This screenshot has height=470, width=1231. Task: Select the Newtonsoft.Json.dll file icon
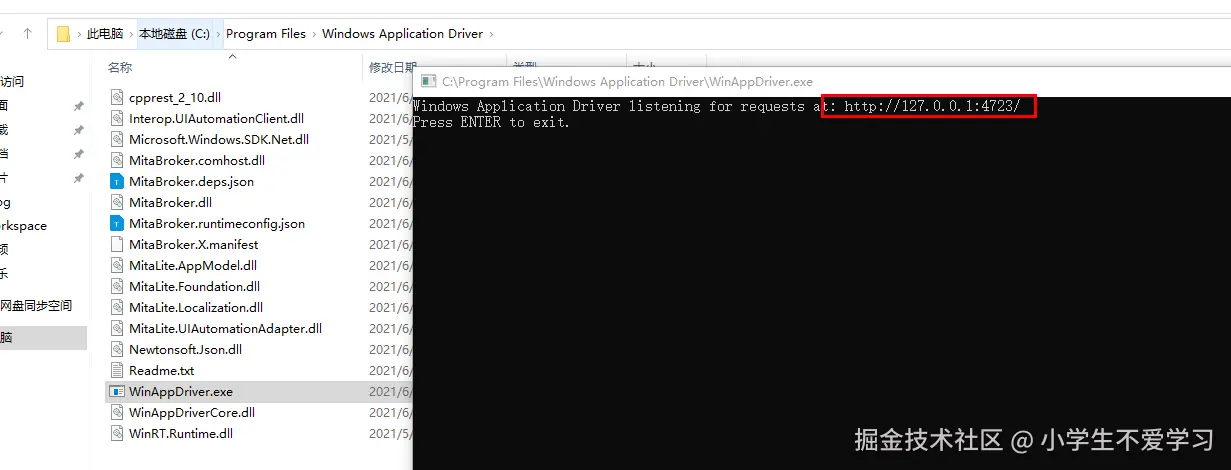(x=117, y=349)
